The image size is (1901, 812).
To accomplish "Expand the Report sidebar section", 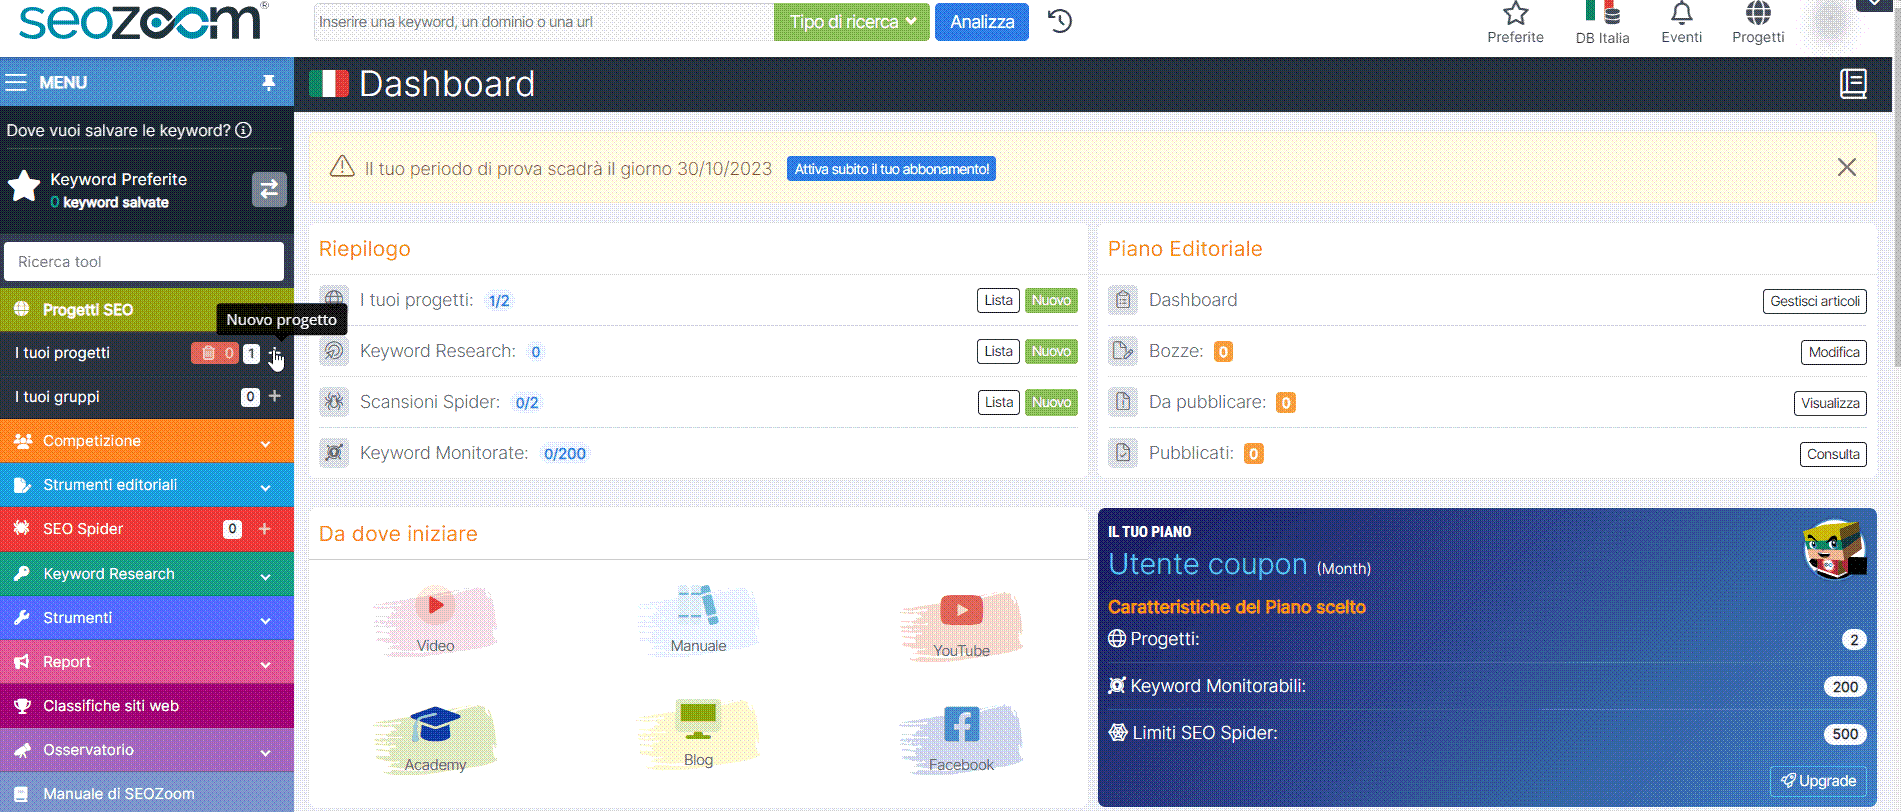I will pyautogui.click(x=147, y=662).
